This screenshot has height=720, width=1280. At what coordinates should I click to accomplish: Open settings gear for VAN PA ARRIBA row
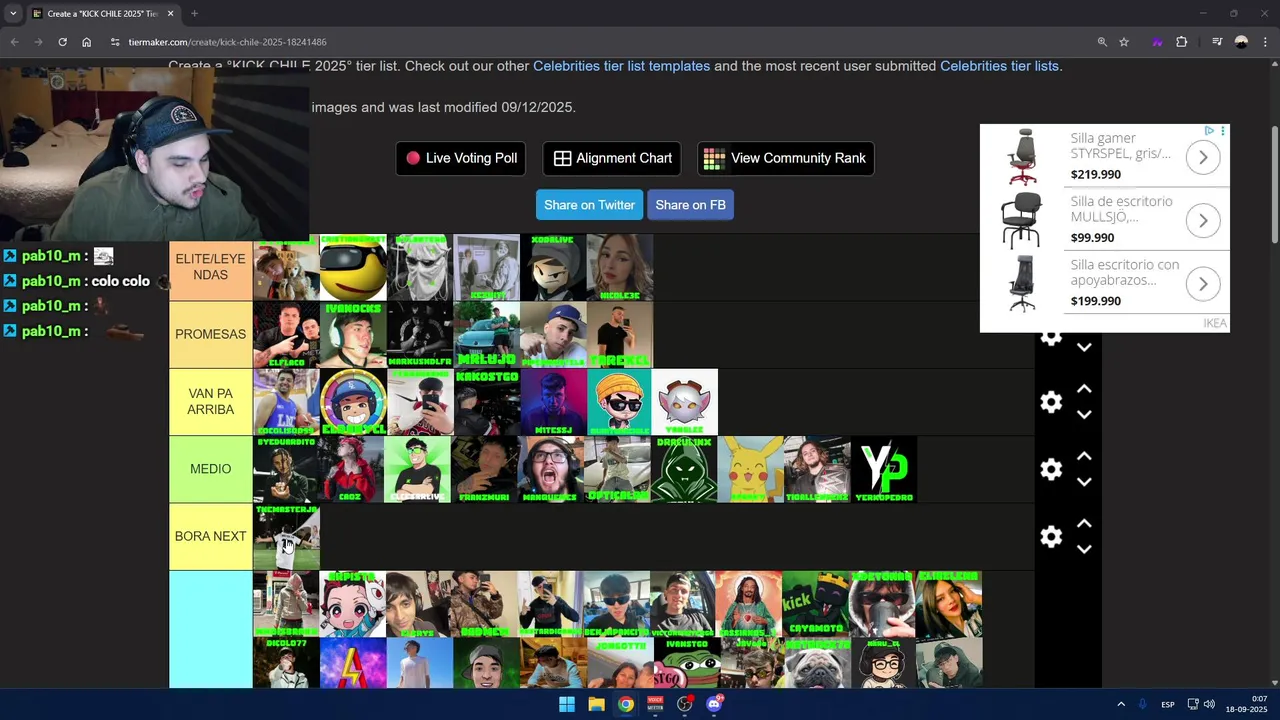pyautogui.click(x=1051, y=402)
